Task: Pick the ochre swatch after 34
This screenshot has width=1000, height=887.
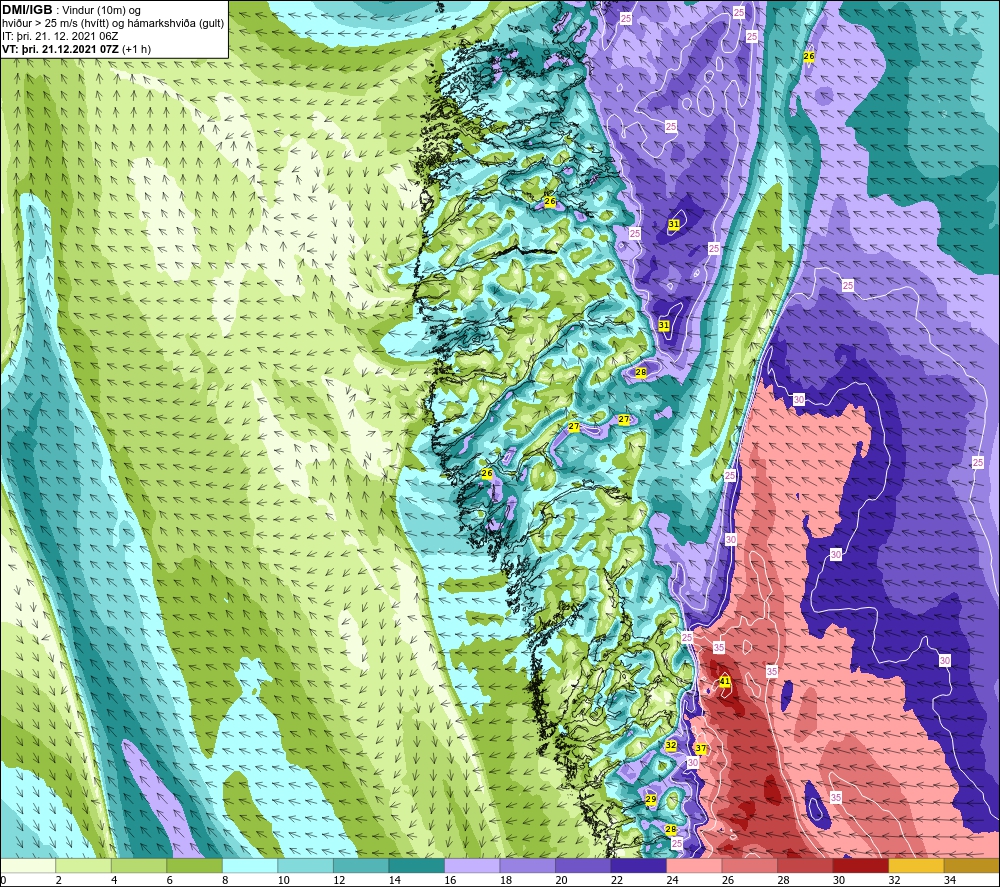Action: click(971, 865)
